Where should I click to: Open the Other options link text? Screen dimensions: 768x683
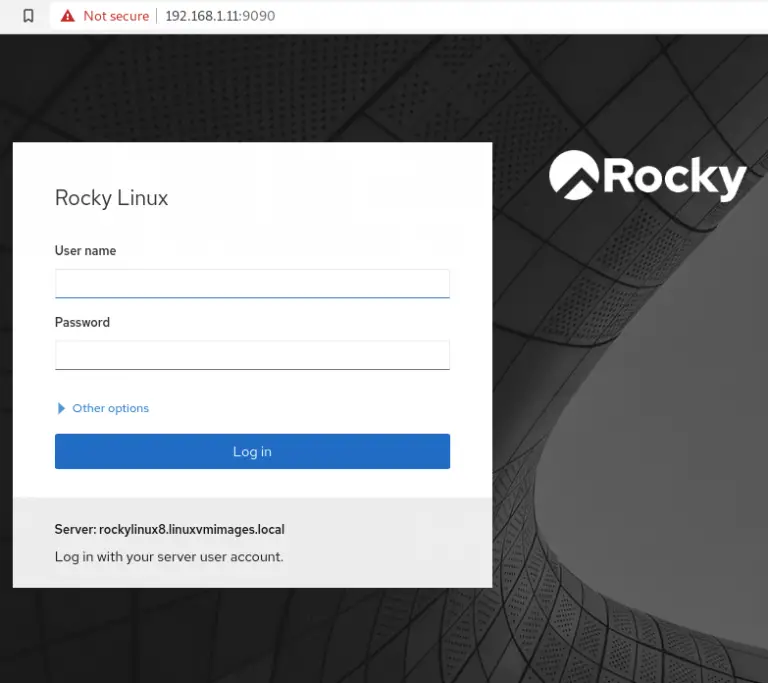point(110,408)
